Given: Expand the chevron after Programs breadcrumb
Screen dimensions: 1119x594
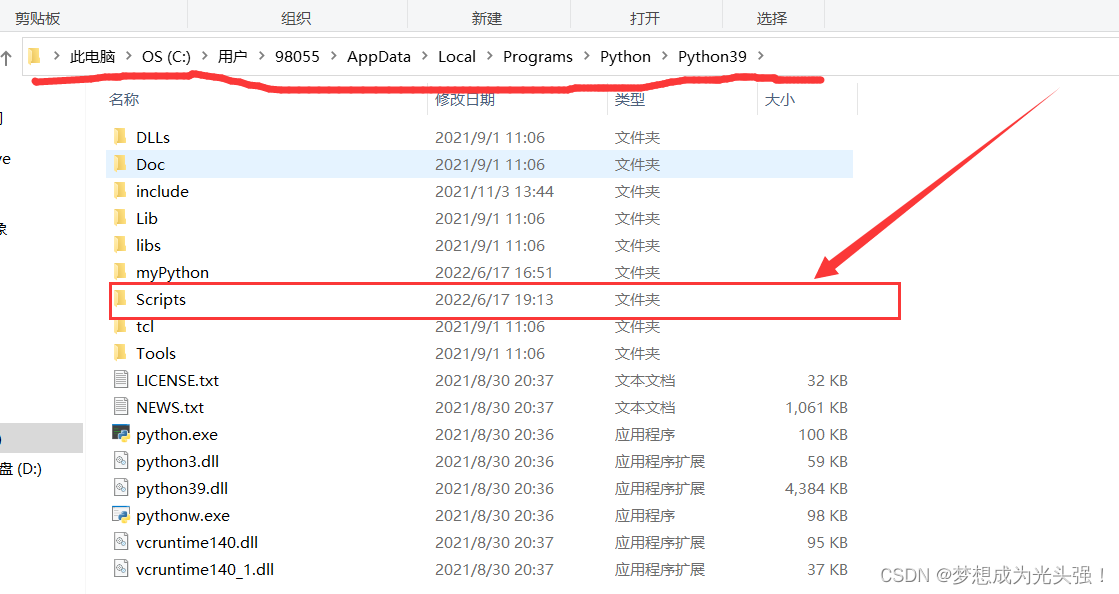Looking at the screenshot, I should click(587, 56).
